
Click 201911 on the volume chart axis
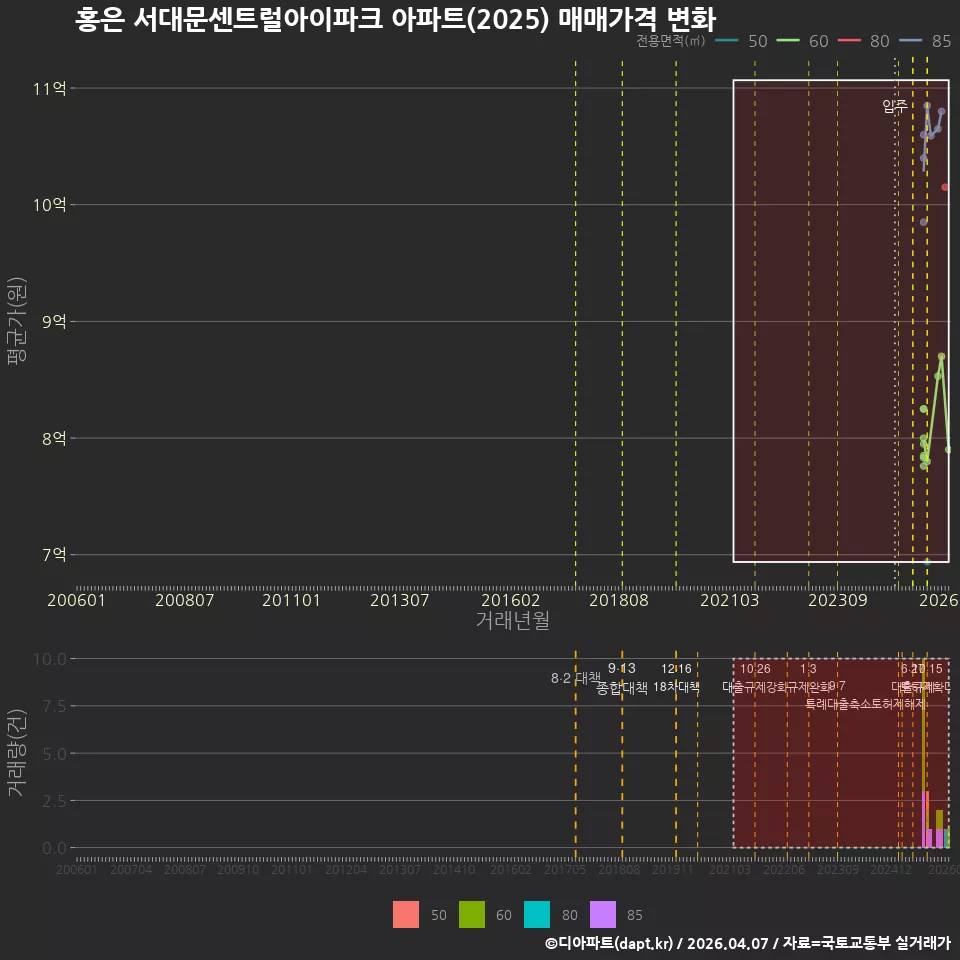[x=672, y=869]
